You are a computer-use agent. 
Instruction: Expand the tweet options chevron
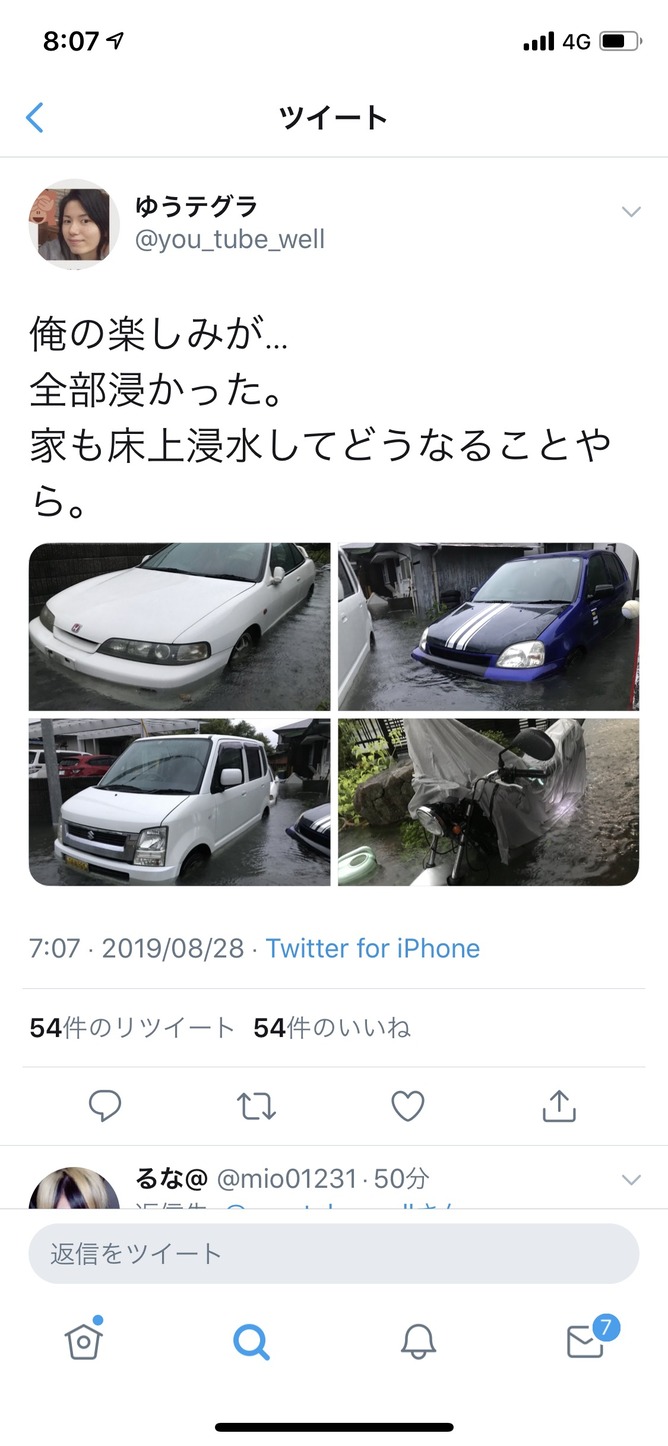click(631, 211)
